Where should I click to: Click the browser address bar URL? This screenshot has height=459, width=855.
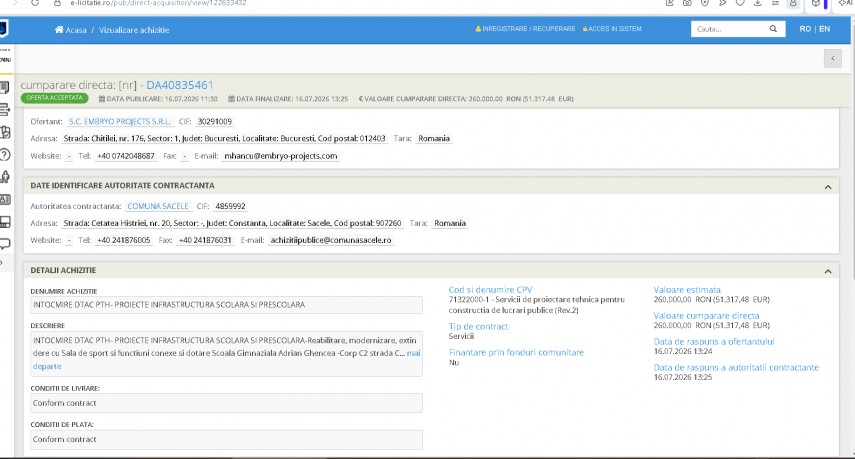point(158,3)
